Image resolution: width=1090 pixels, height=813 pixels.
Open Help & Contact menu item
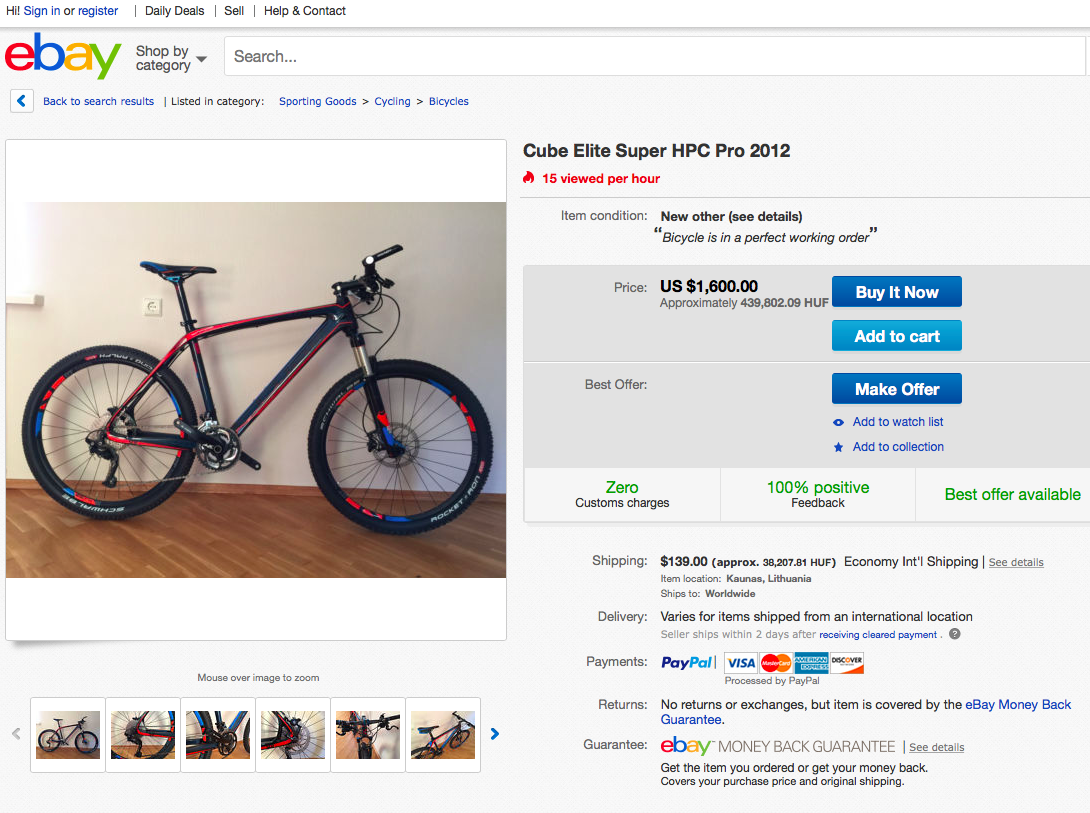click(x=305, y=11)
